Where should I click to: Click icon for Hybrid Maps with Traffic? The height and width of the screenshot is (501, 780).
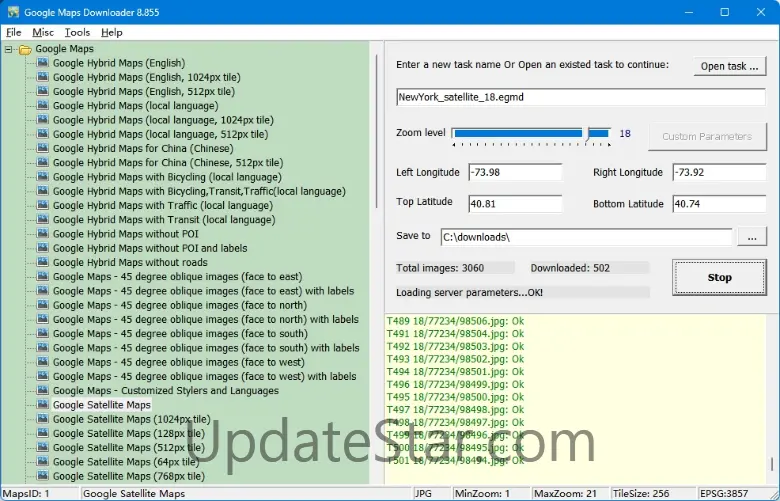43,205
